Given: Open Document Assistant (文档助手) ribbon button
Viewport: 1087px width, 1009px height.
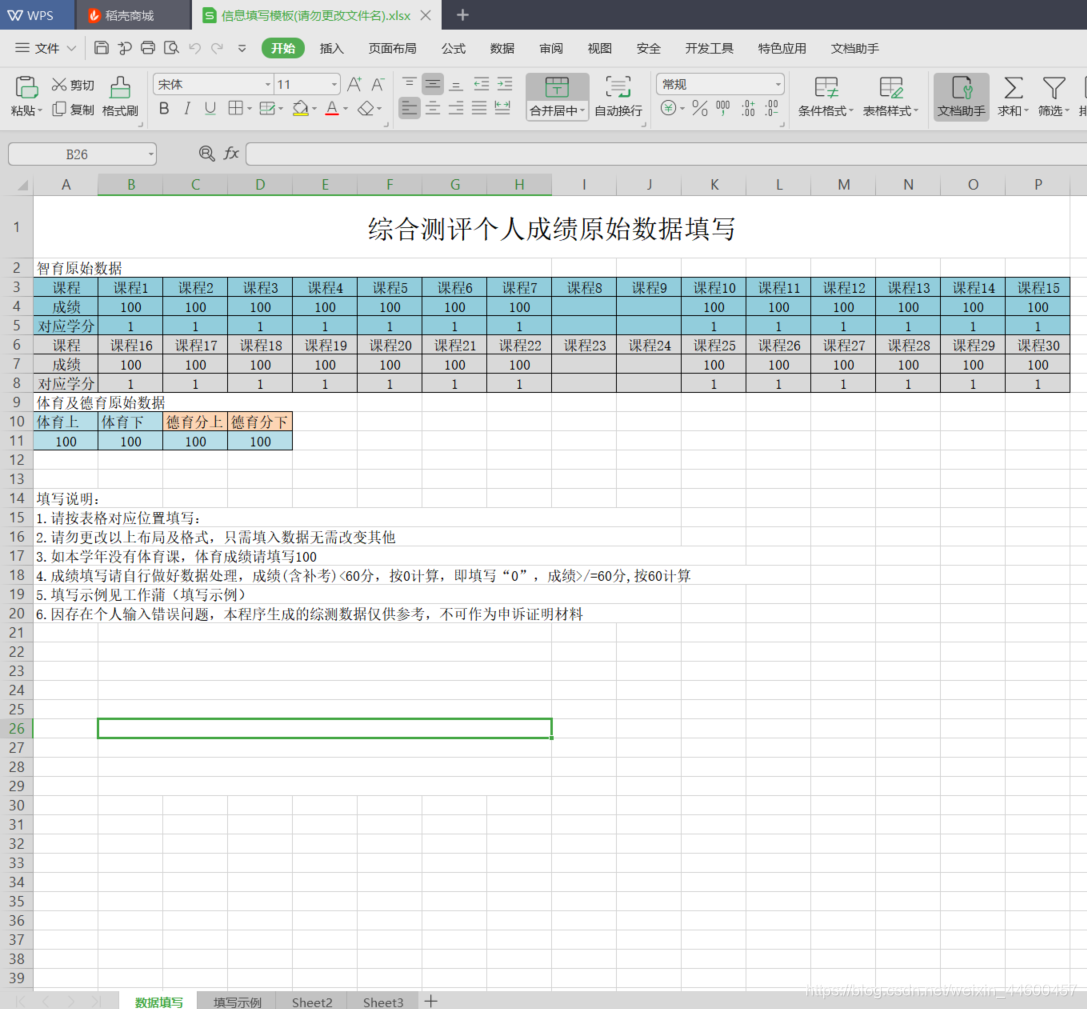Looking at the screenshot, I should 961,96.
